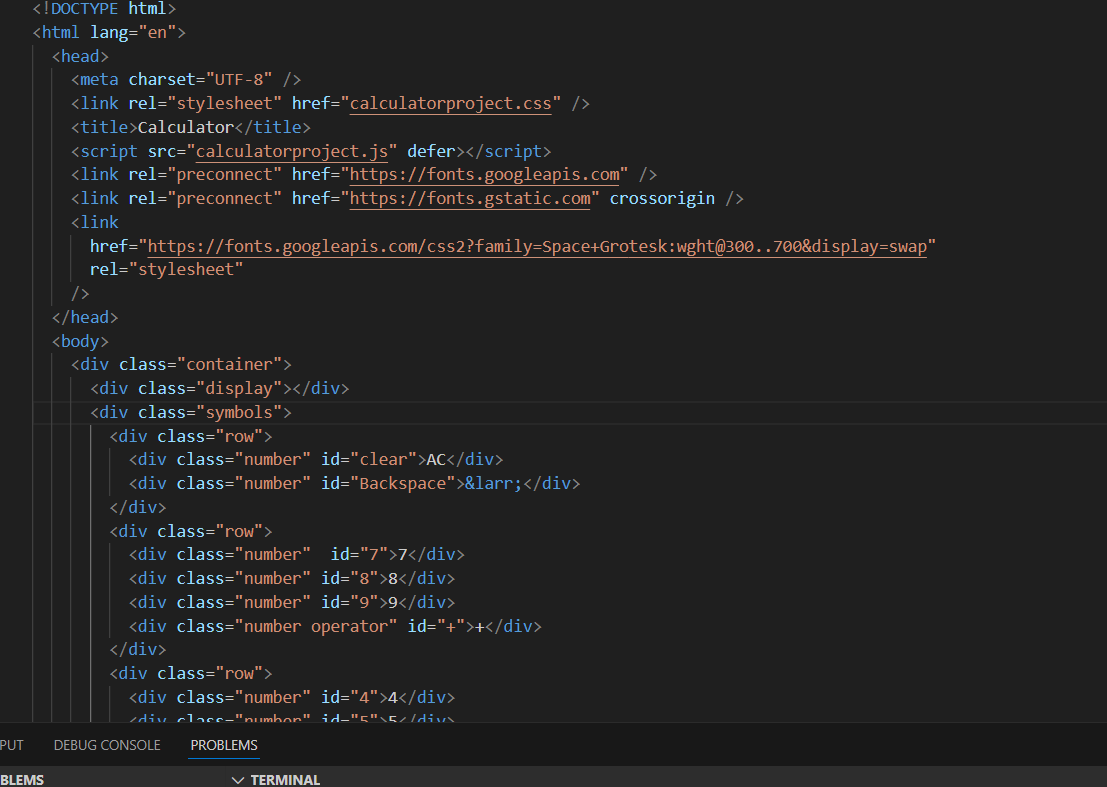The image size is (1107, 787).
Task: Click the opening <body> tag
Action: coord(80,342)
